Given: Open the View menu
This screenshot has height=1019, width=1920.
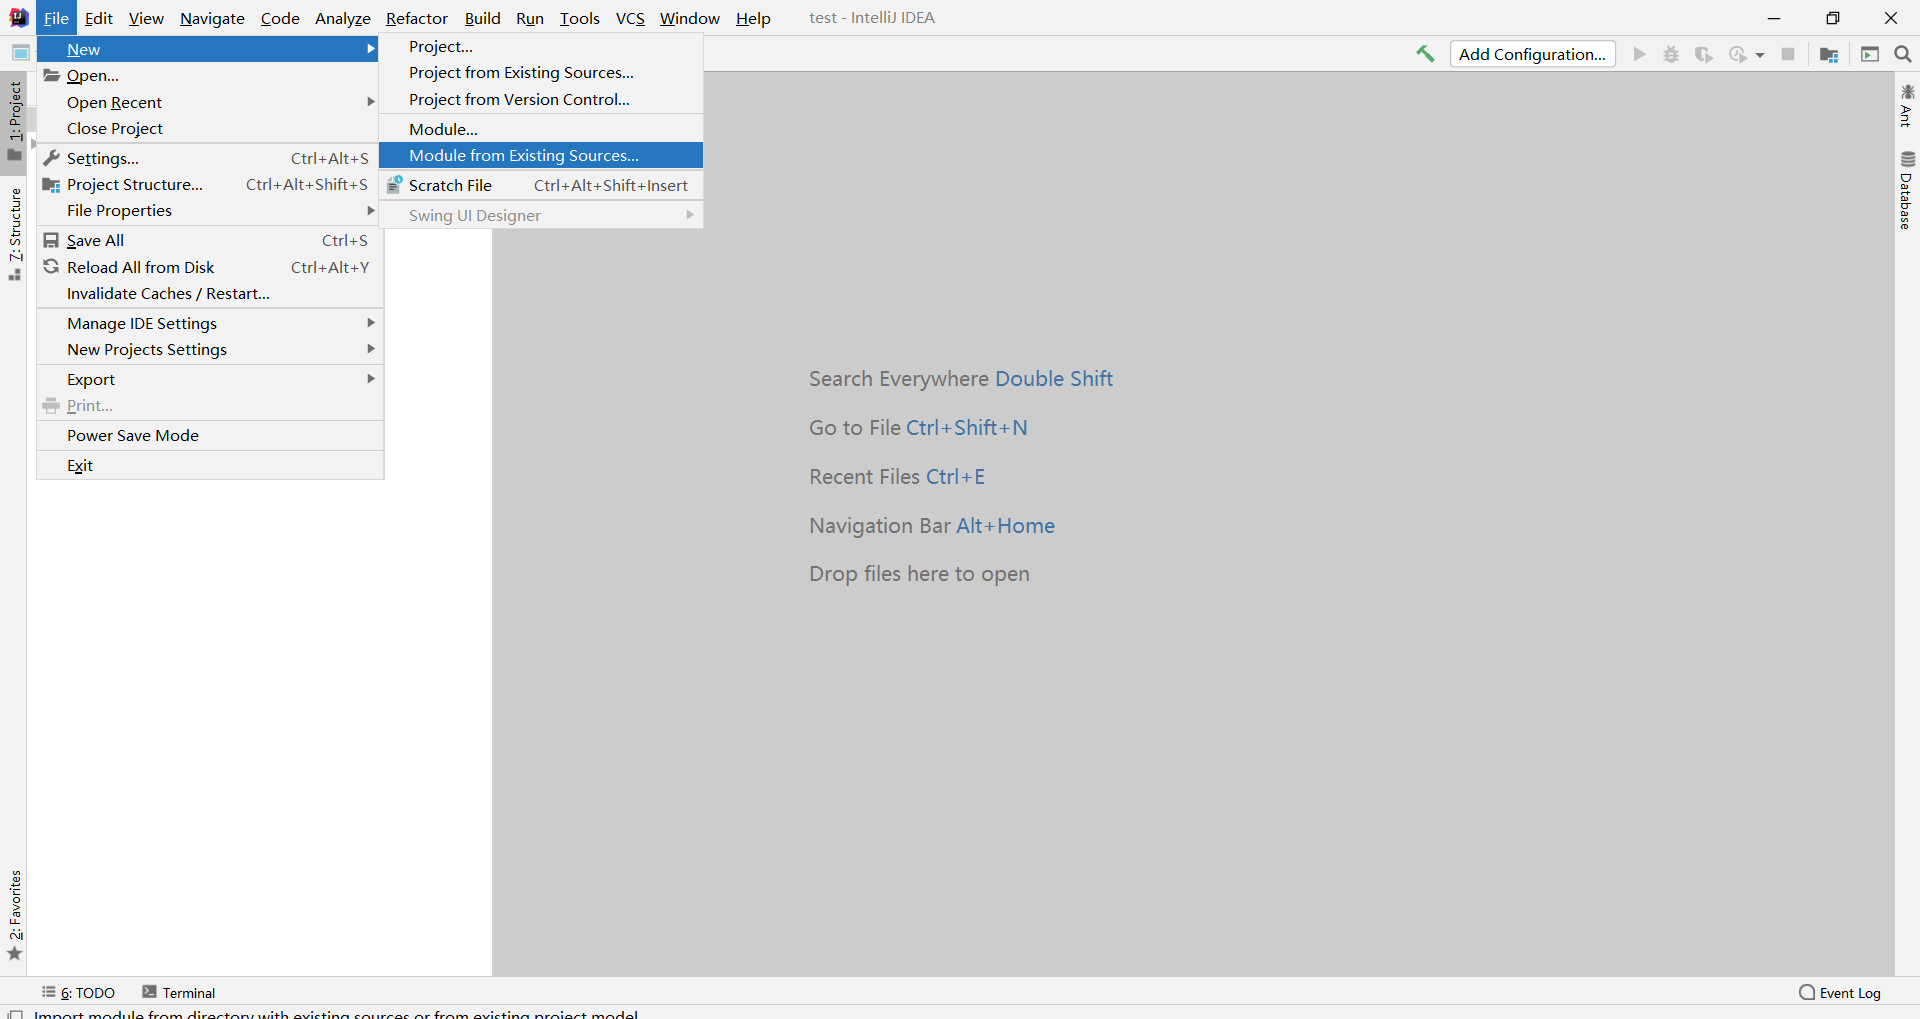Looking at the screenshot, I should 146,18.
